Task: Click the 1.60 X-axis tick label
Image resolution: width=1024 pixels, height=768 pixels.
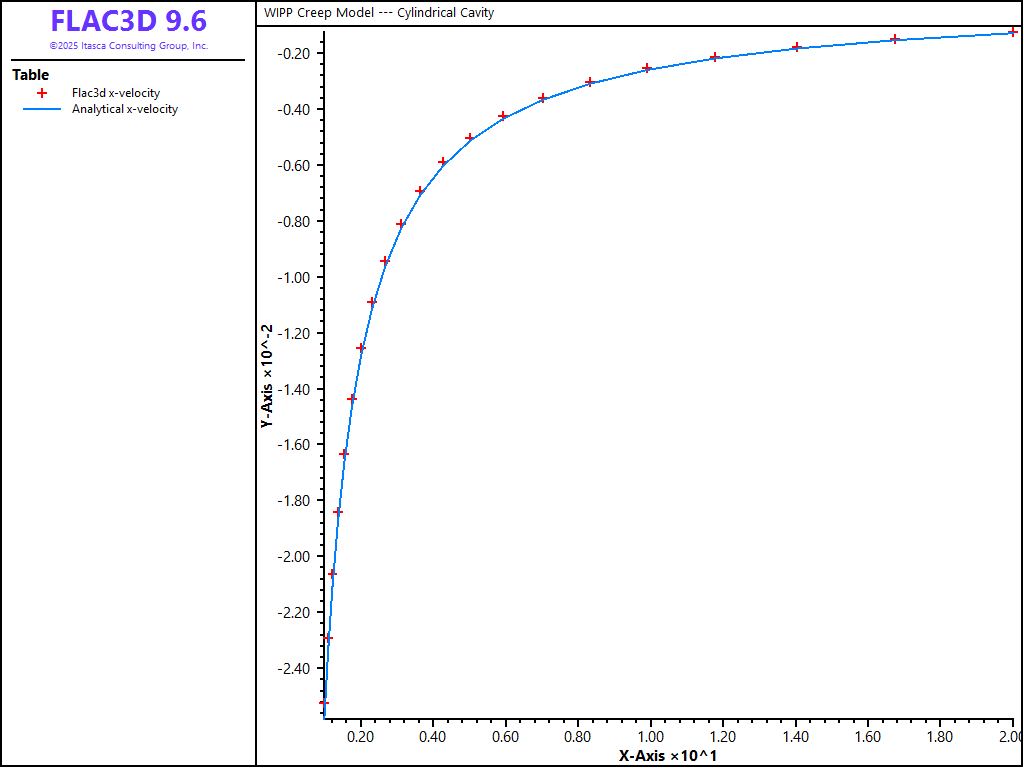Action: 868,737
